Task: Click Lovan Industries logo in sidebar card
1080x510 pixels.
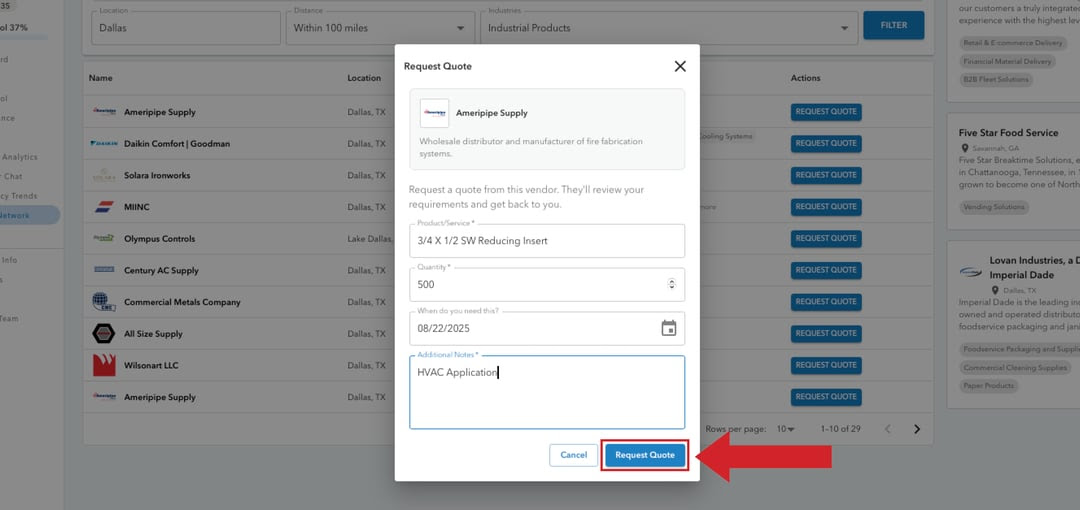Action: [x=970, y=272]
